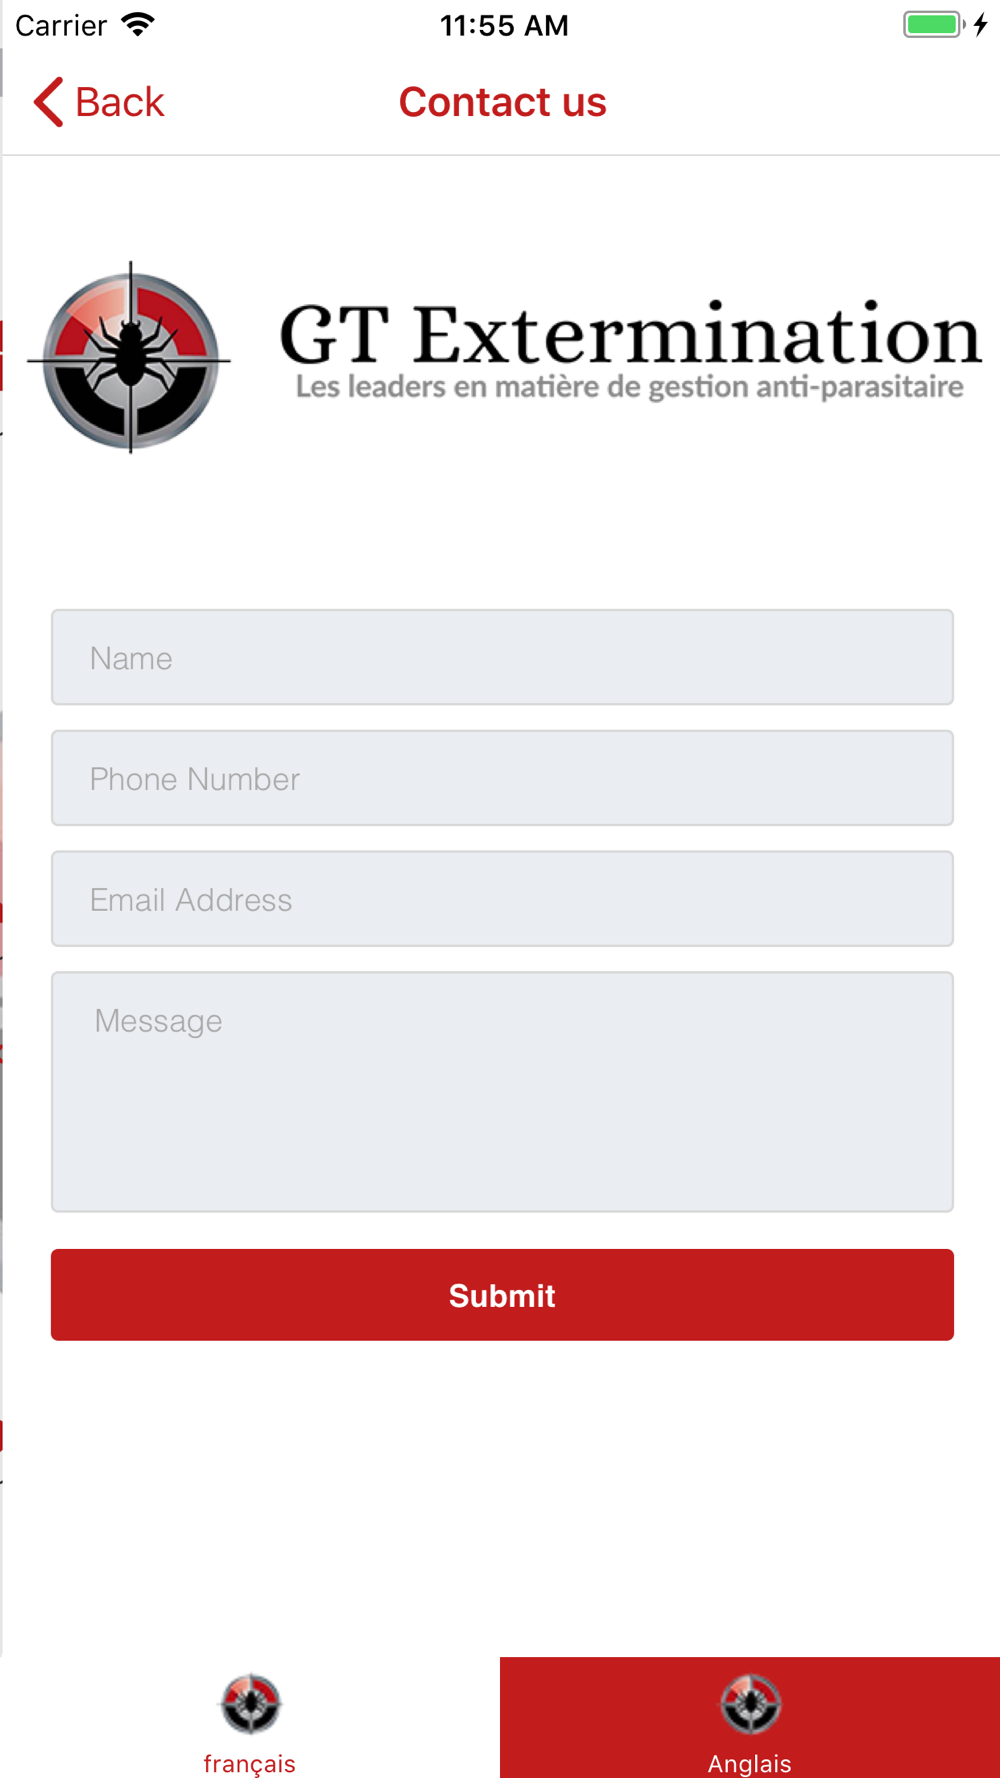Select the Phone Number field
This screenshot has width=1000, height=1778.
[502, 778]
